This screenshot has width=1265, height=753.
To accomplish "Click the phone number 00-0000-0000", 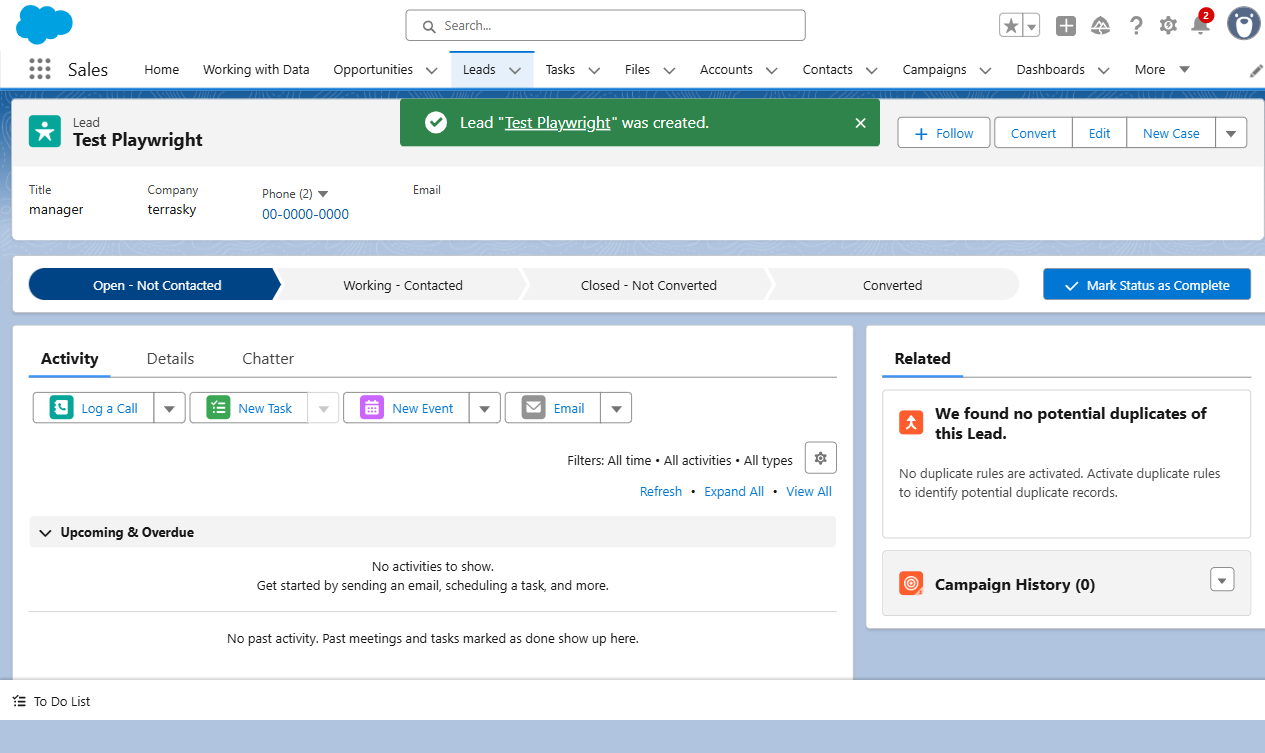I will coord(305,214).
